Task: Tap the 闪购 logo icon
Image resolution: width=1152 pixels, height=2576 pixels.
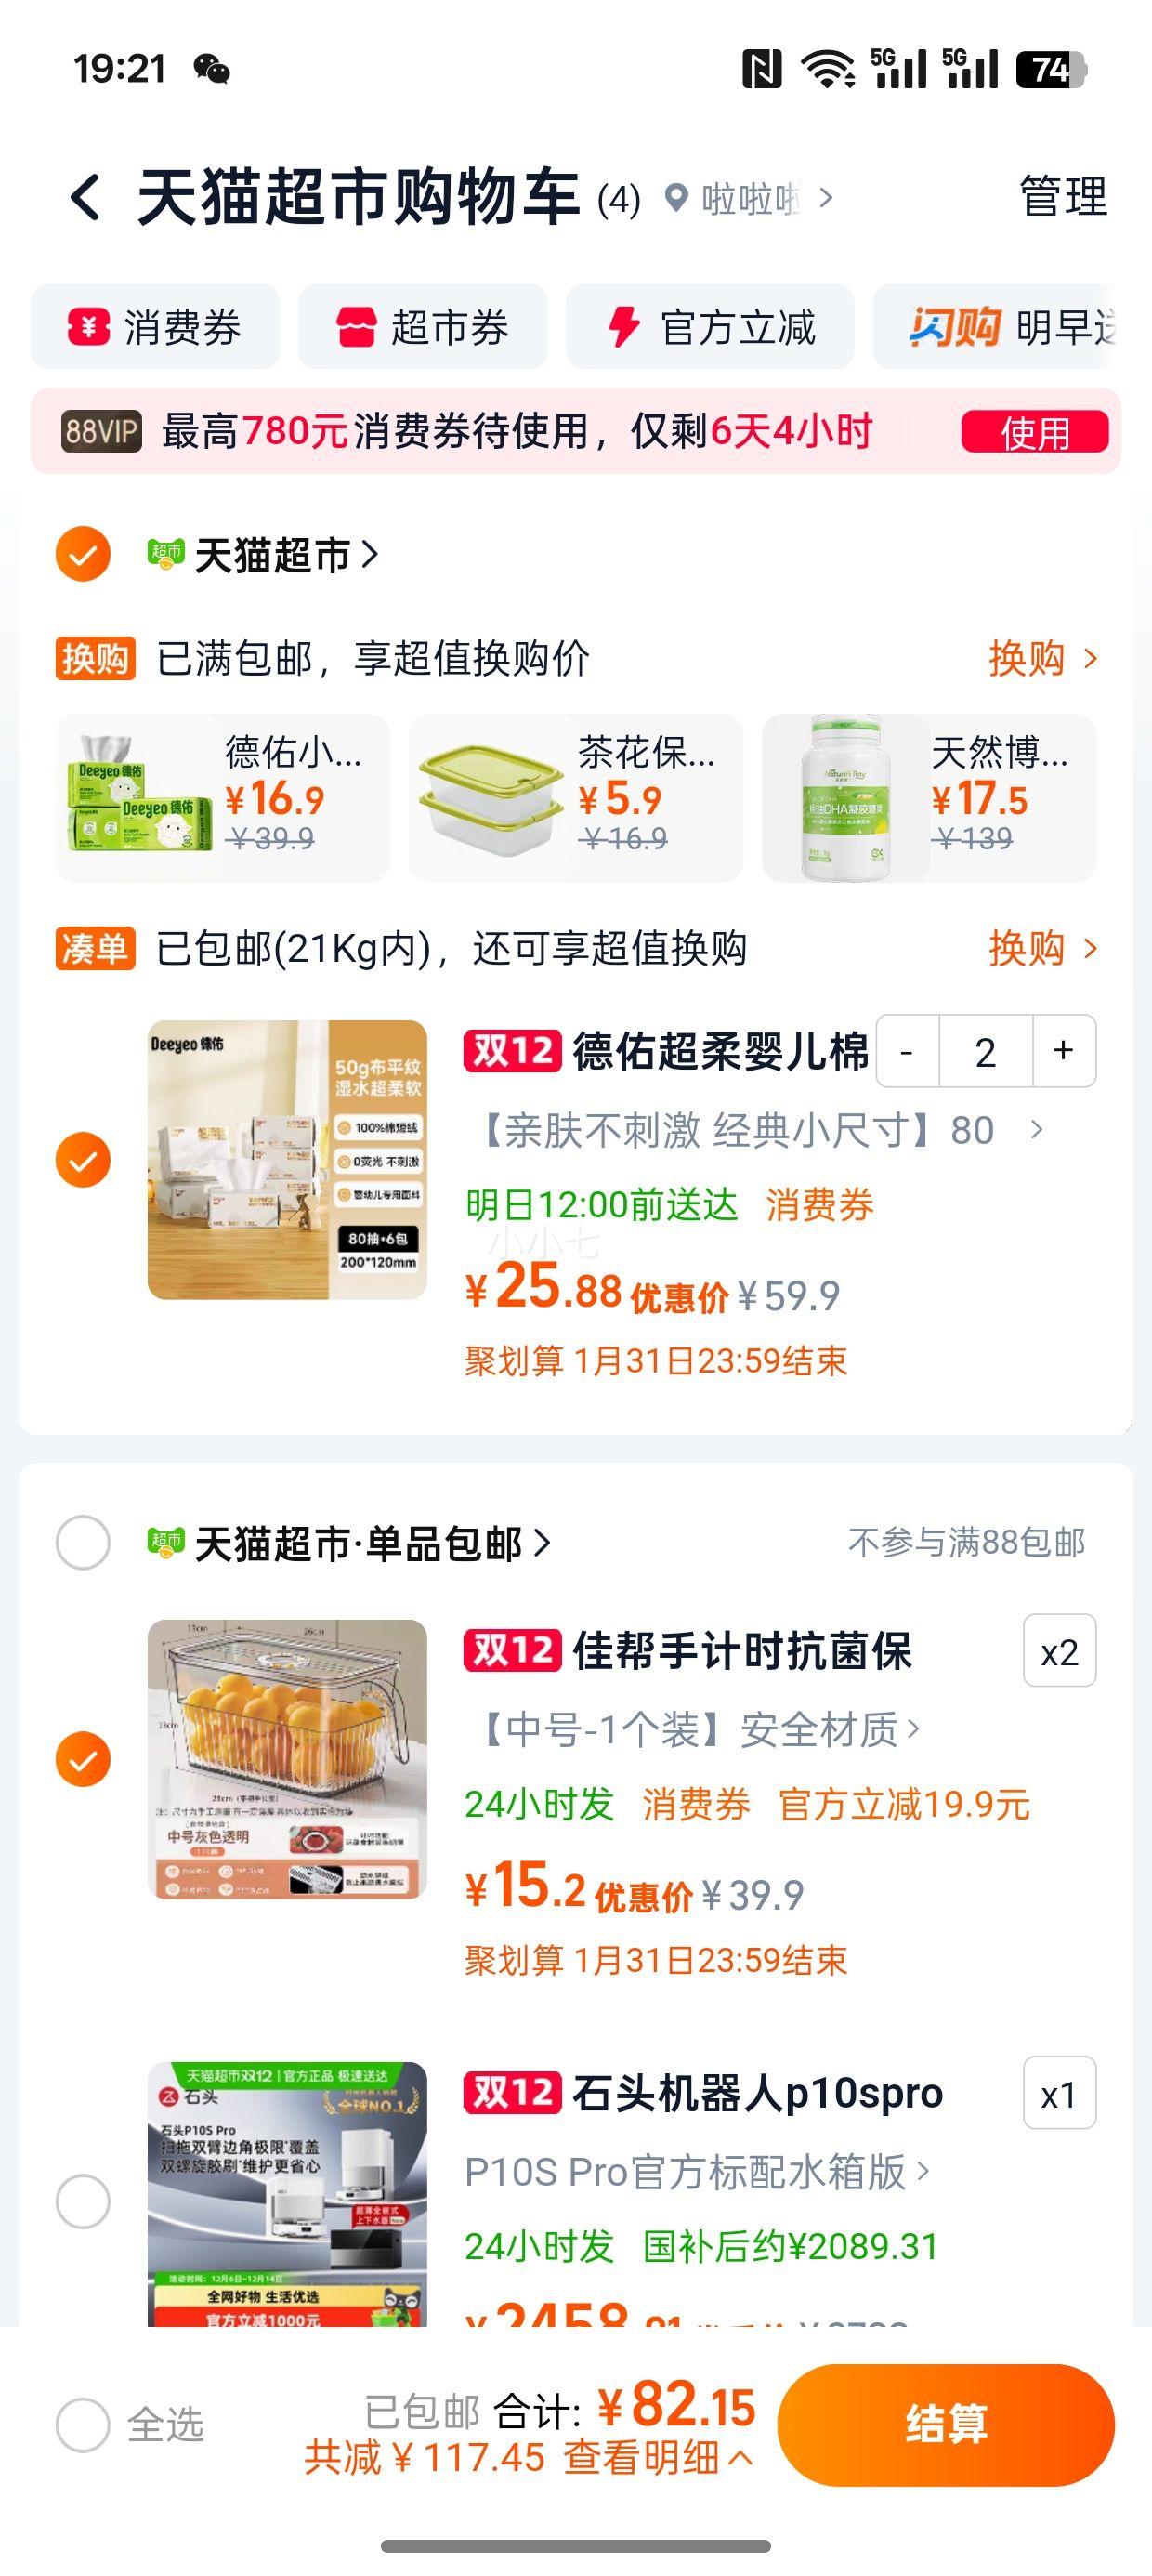Action: [x=954, y=327]
